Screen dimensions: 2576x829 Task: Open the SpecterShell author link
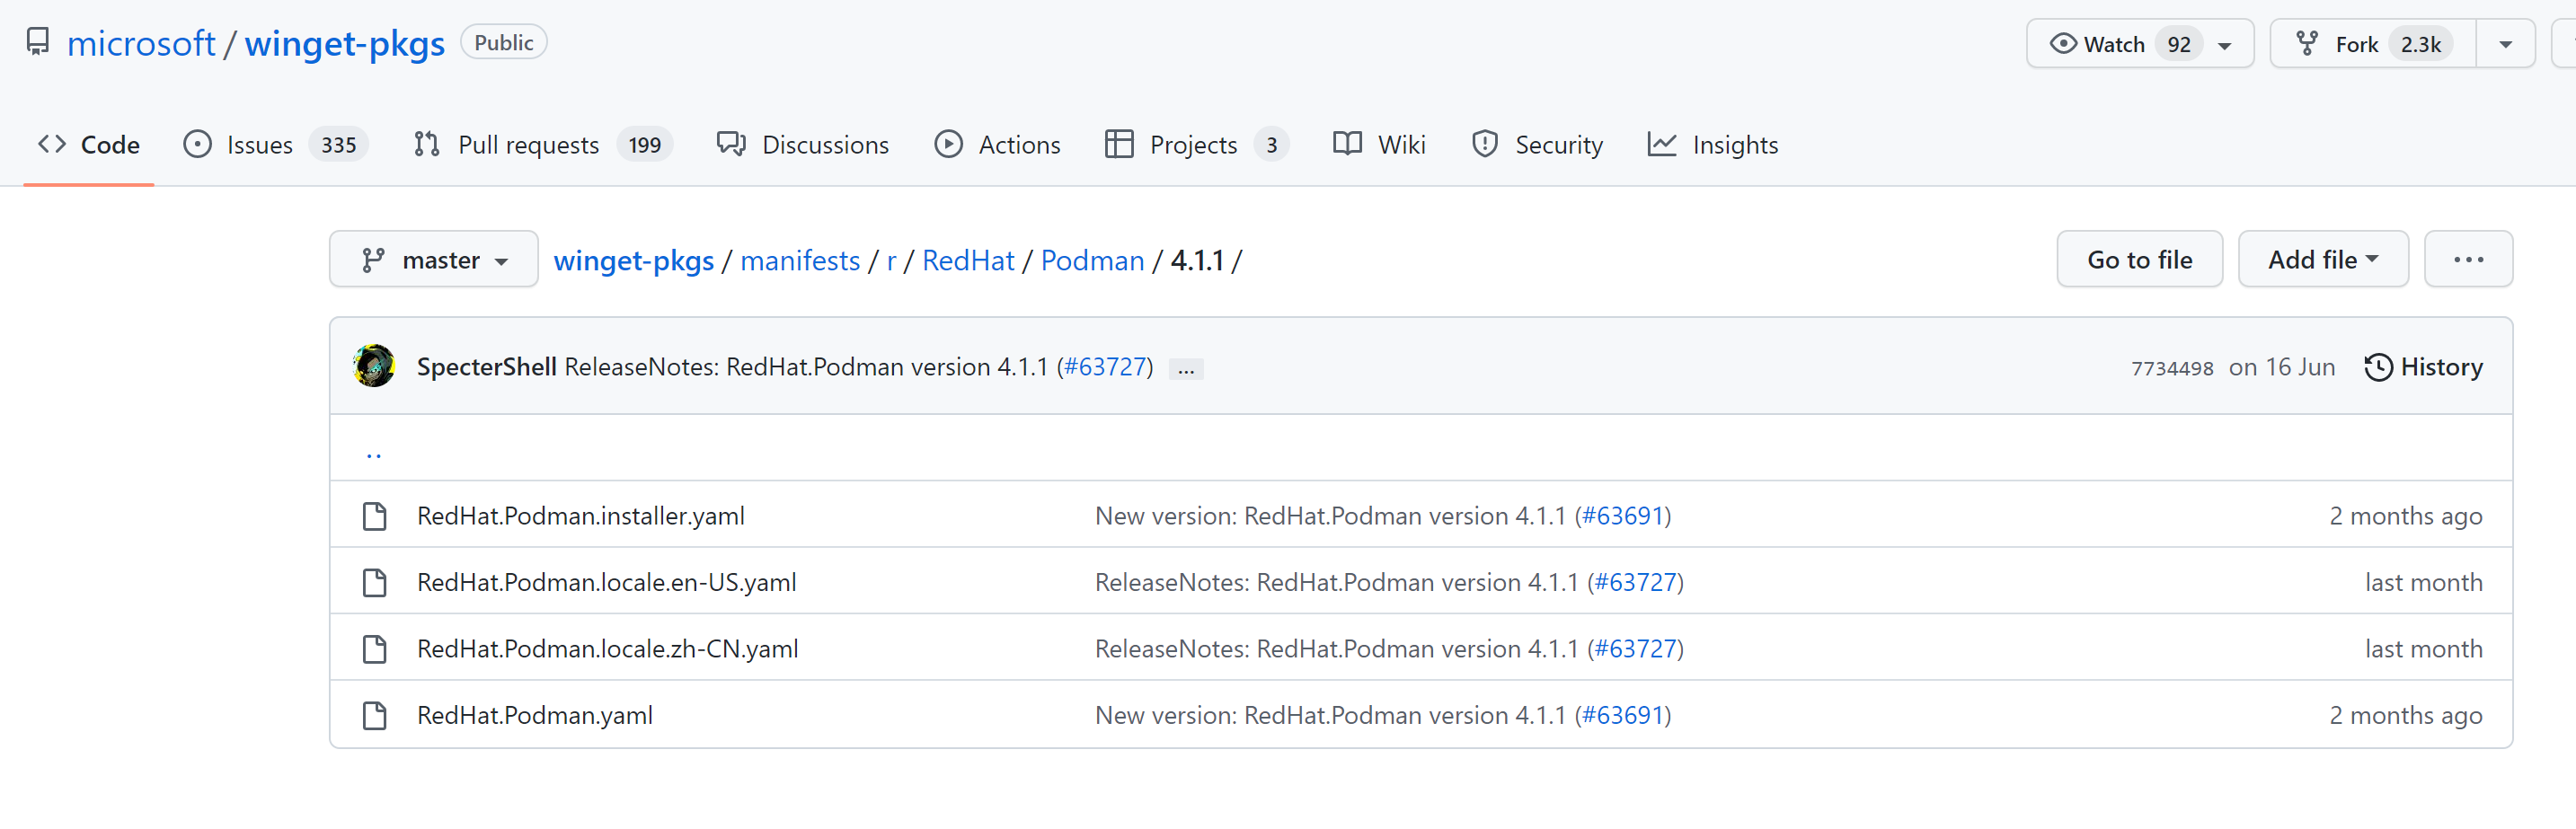(486, 367)
